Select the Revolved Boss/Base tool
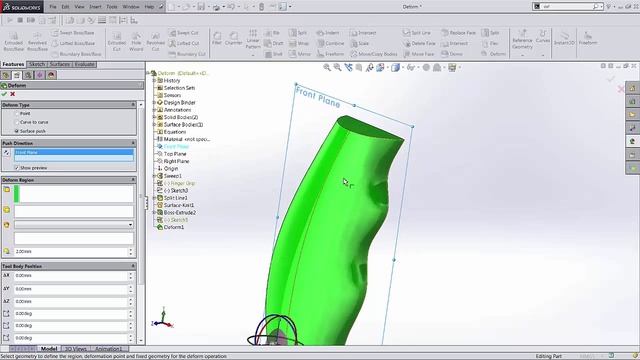This screenshot has height=360, width=640. point(37,42)
